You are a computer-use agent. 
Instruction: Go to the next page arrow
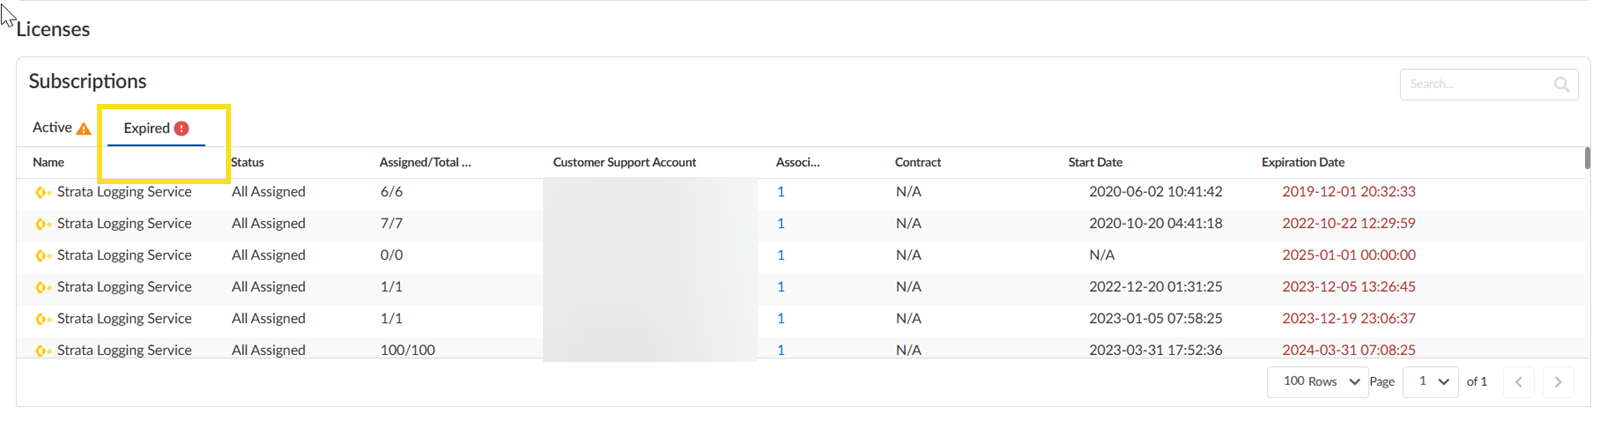(x=1558, y=382)
